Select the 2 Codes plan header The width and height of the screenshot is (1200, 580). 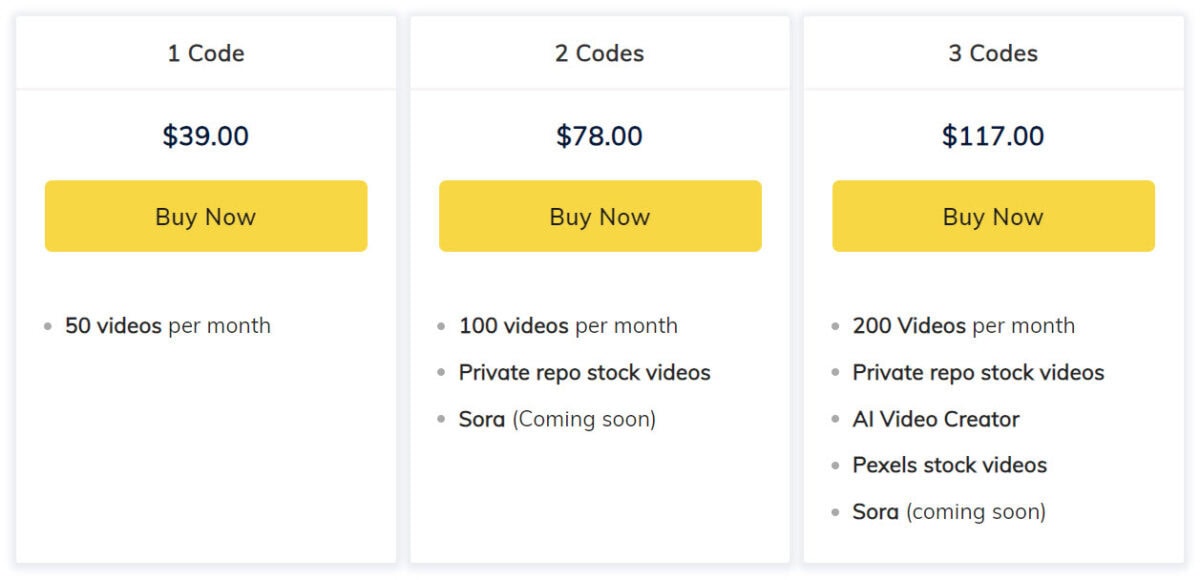(599, 54)
